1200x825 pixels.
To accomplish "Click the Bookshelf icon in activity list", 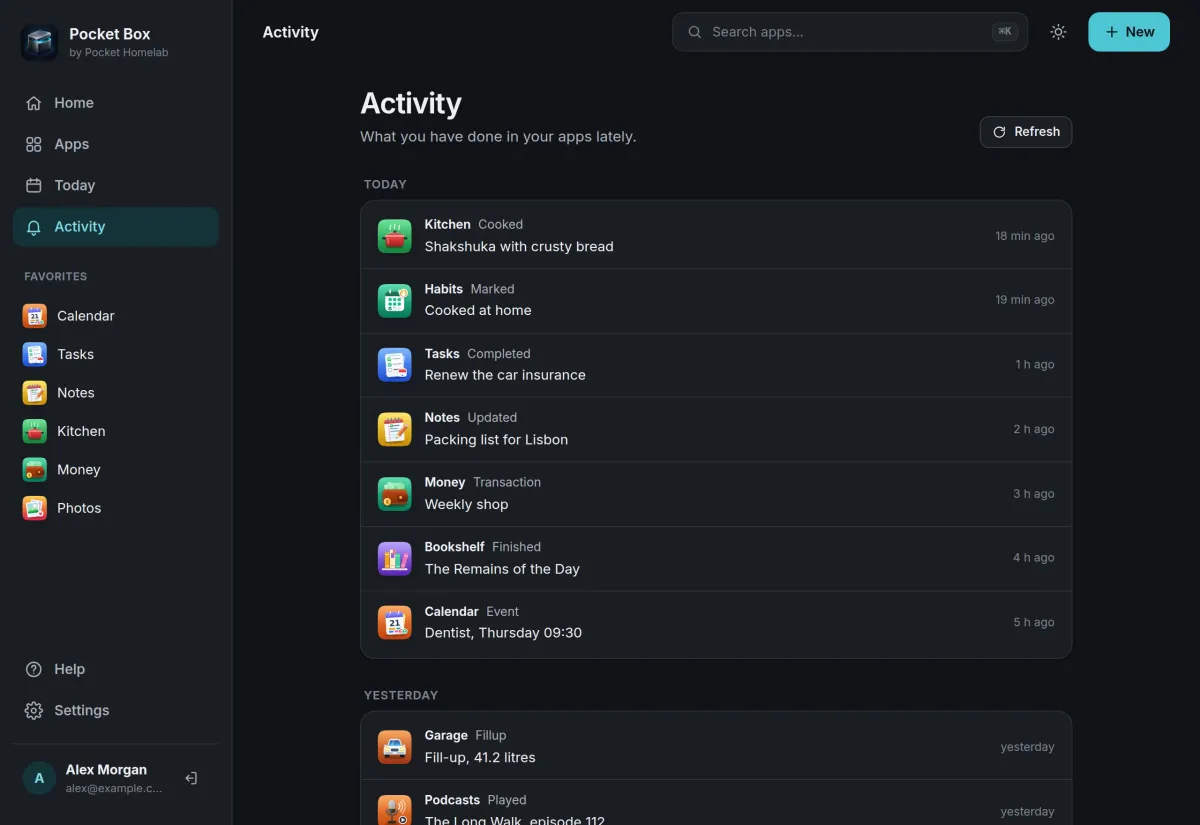I will pyautogui.click(x=394, y=558).
